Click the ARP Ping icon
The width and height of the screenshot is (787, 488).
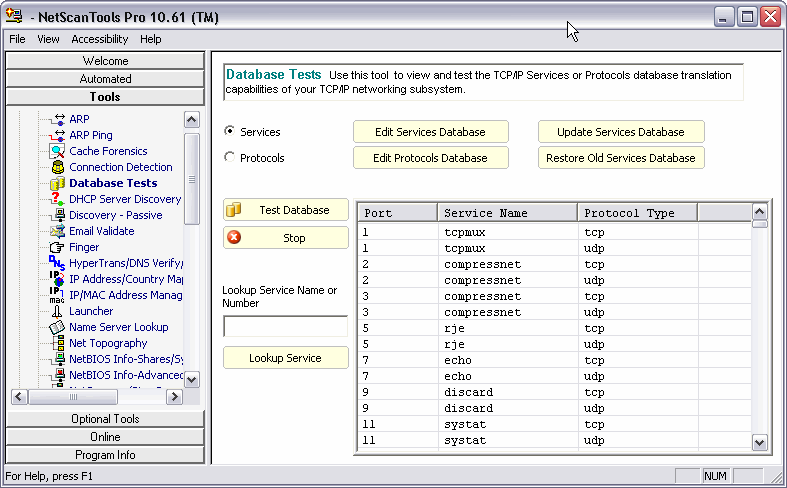(58, 135)
